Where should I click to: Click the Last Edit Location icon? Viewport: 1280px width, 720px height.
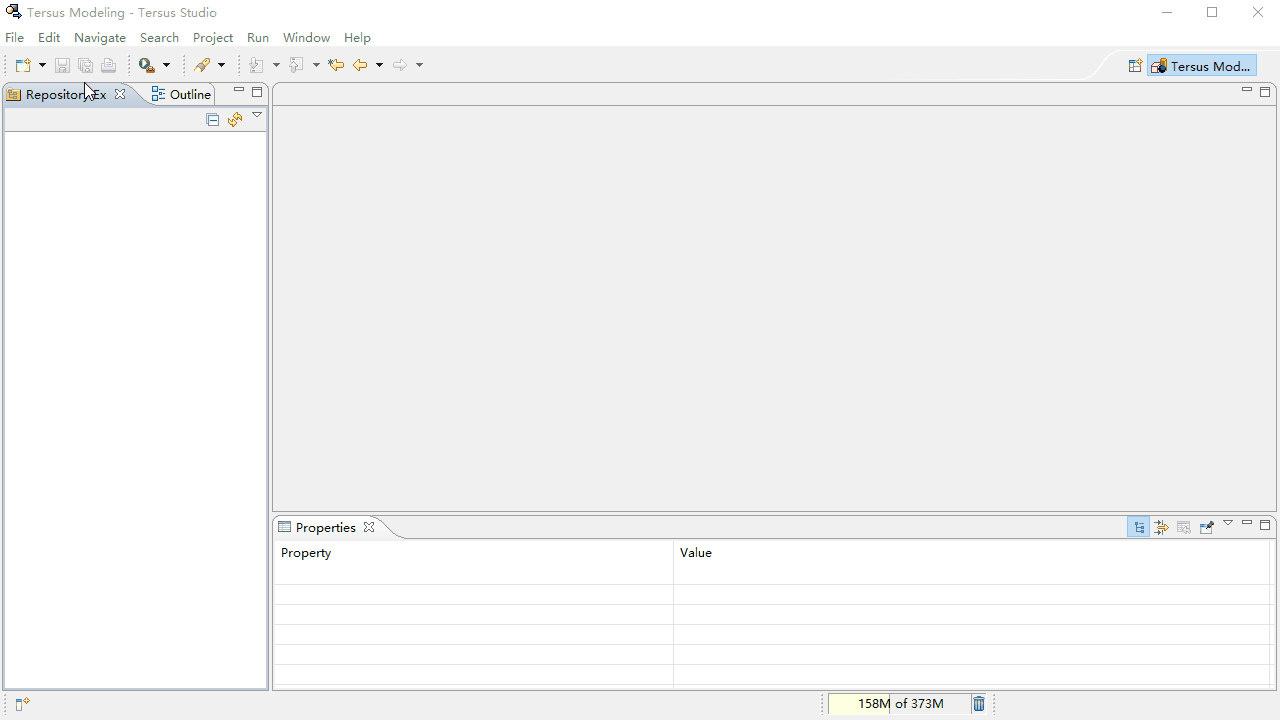(x=336, y=66)
